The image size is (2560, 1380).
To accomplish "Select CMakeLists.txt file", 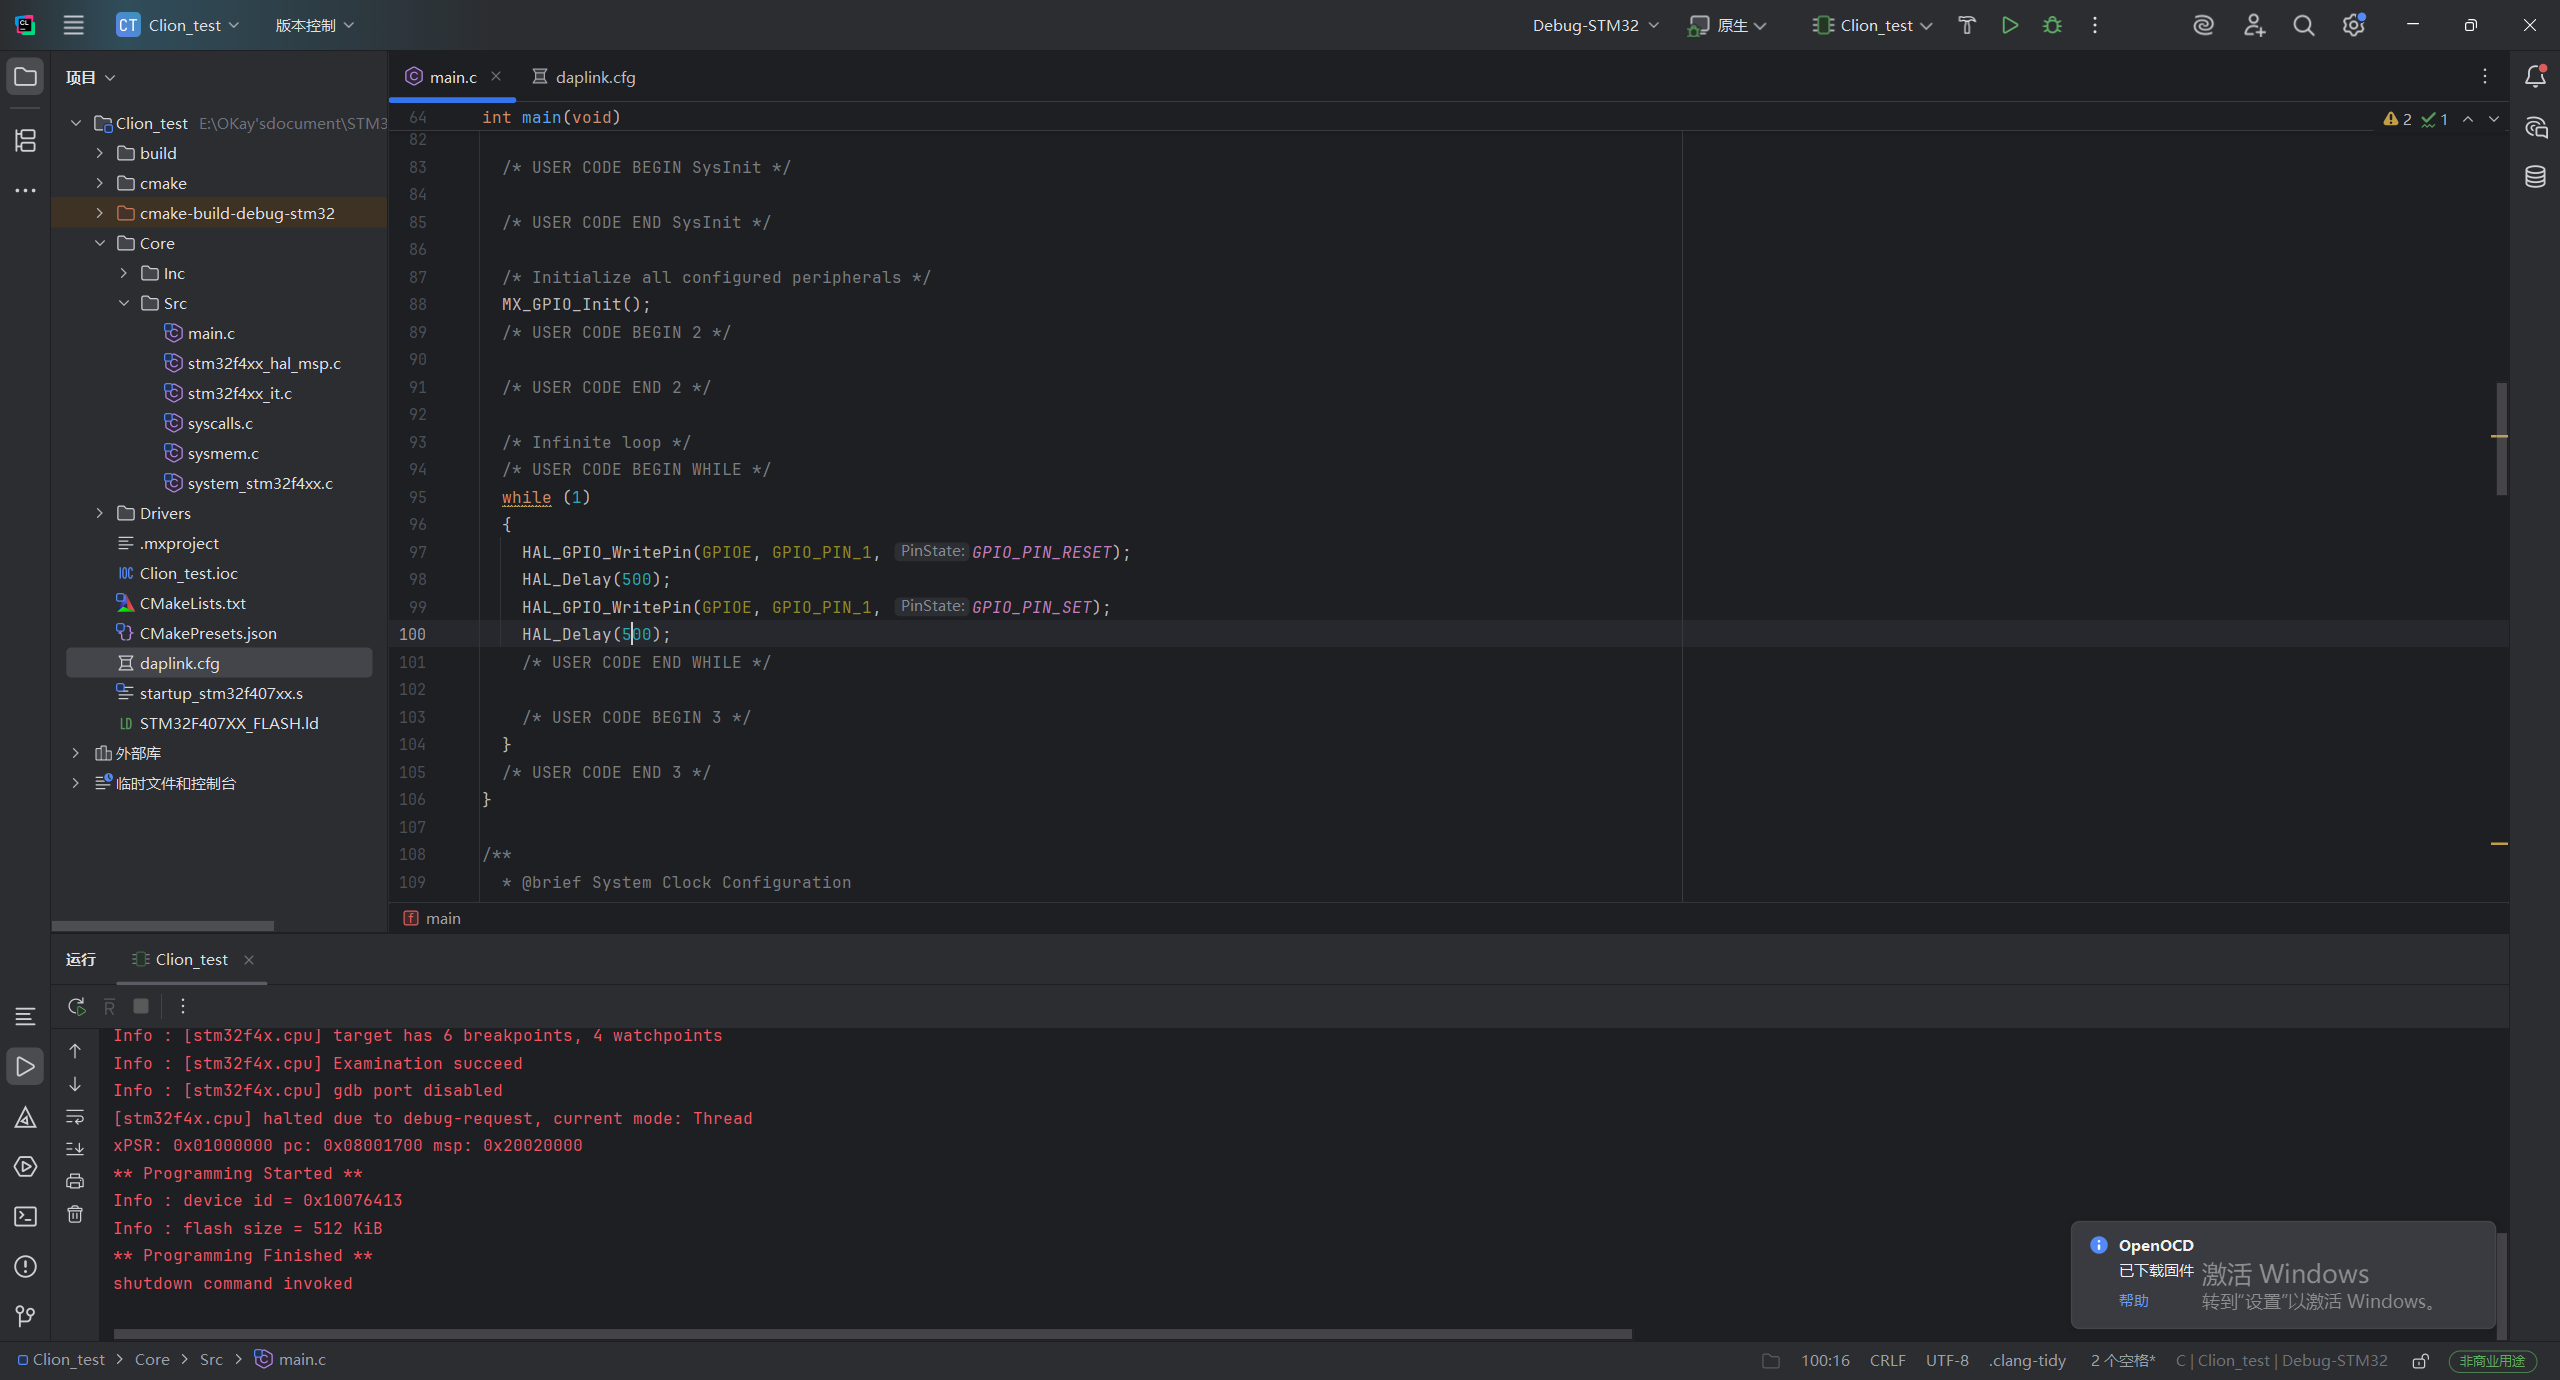I will [193, 603].
